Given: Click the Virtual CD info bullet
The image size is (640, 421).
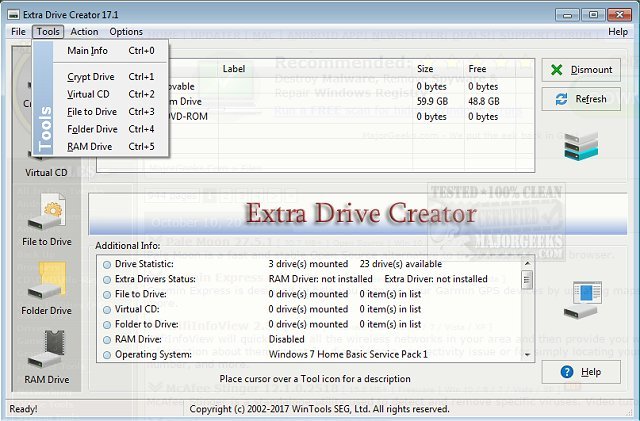Looking at the screenshot, I should [107, 310].
